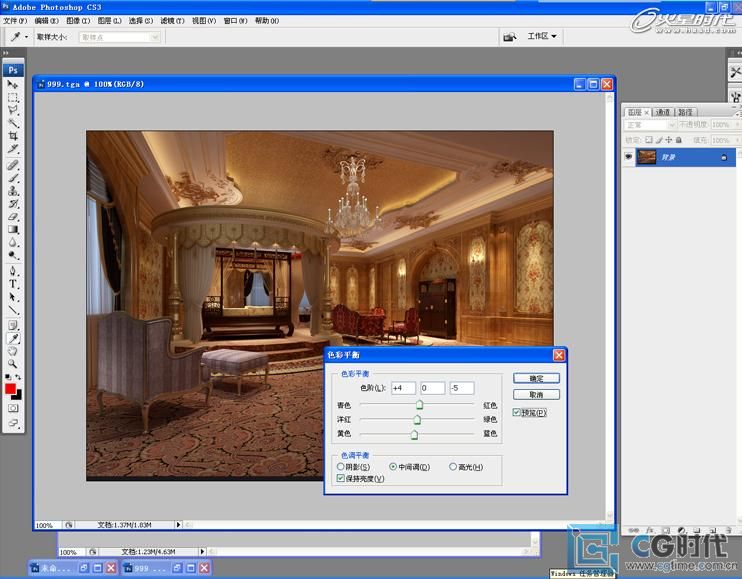Viewport: 742px width, 579px height.
Task: Select the Crop tool
Action: [x=13, y=136]
